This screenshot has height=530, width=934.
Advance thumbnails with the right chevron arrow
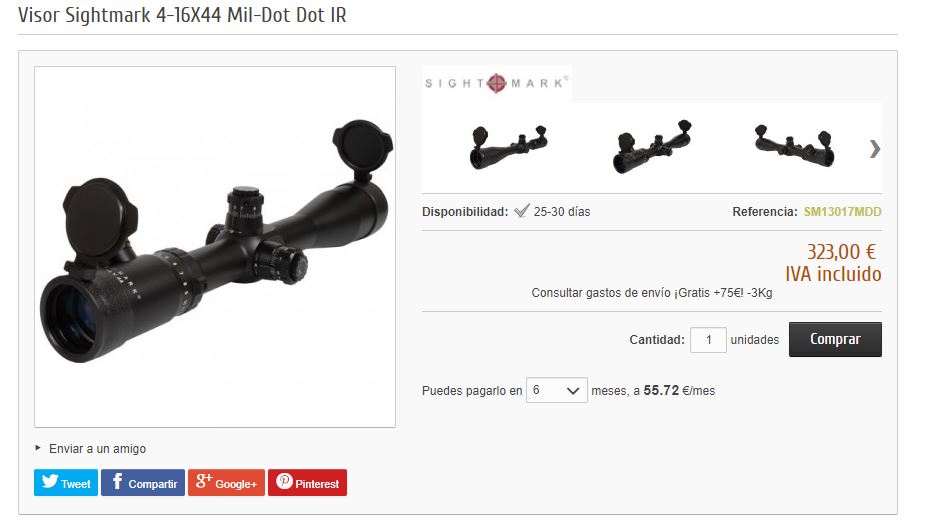tap(874, 148)
